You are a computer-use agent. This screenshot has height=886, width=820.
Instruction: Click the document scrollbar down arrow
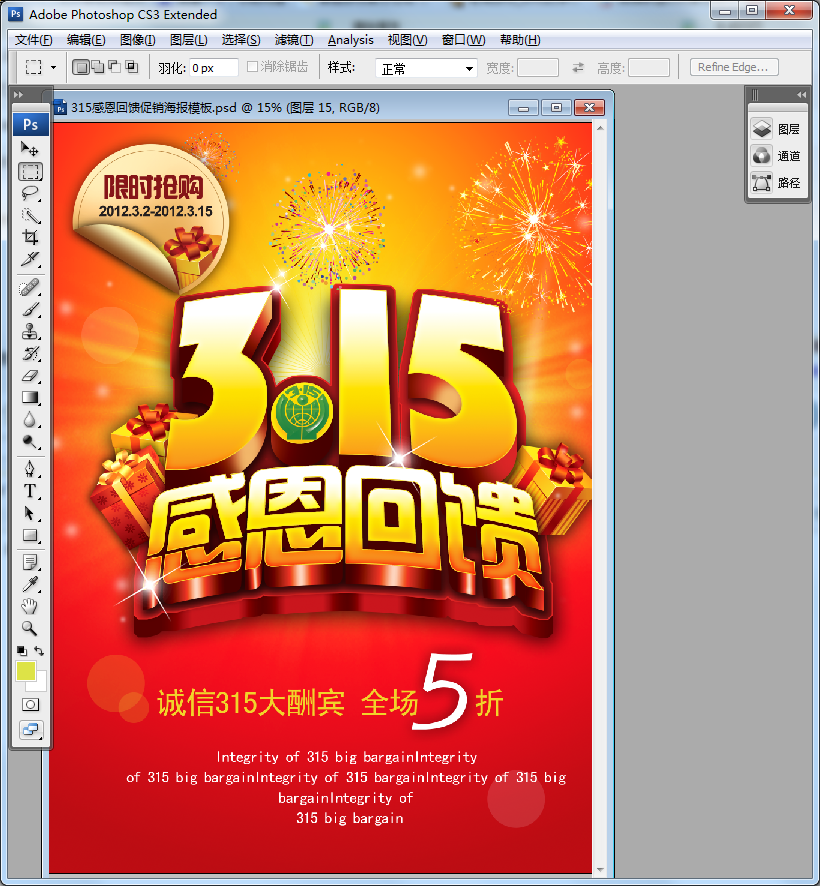click(600, 869)
